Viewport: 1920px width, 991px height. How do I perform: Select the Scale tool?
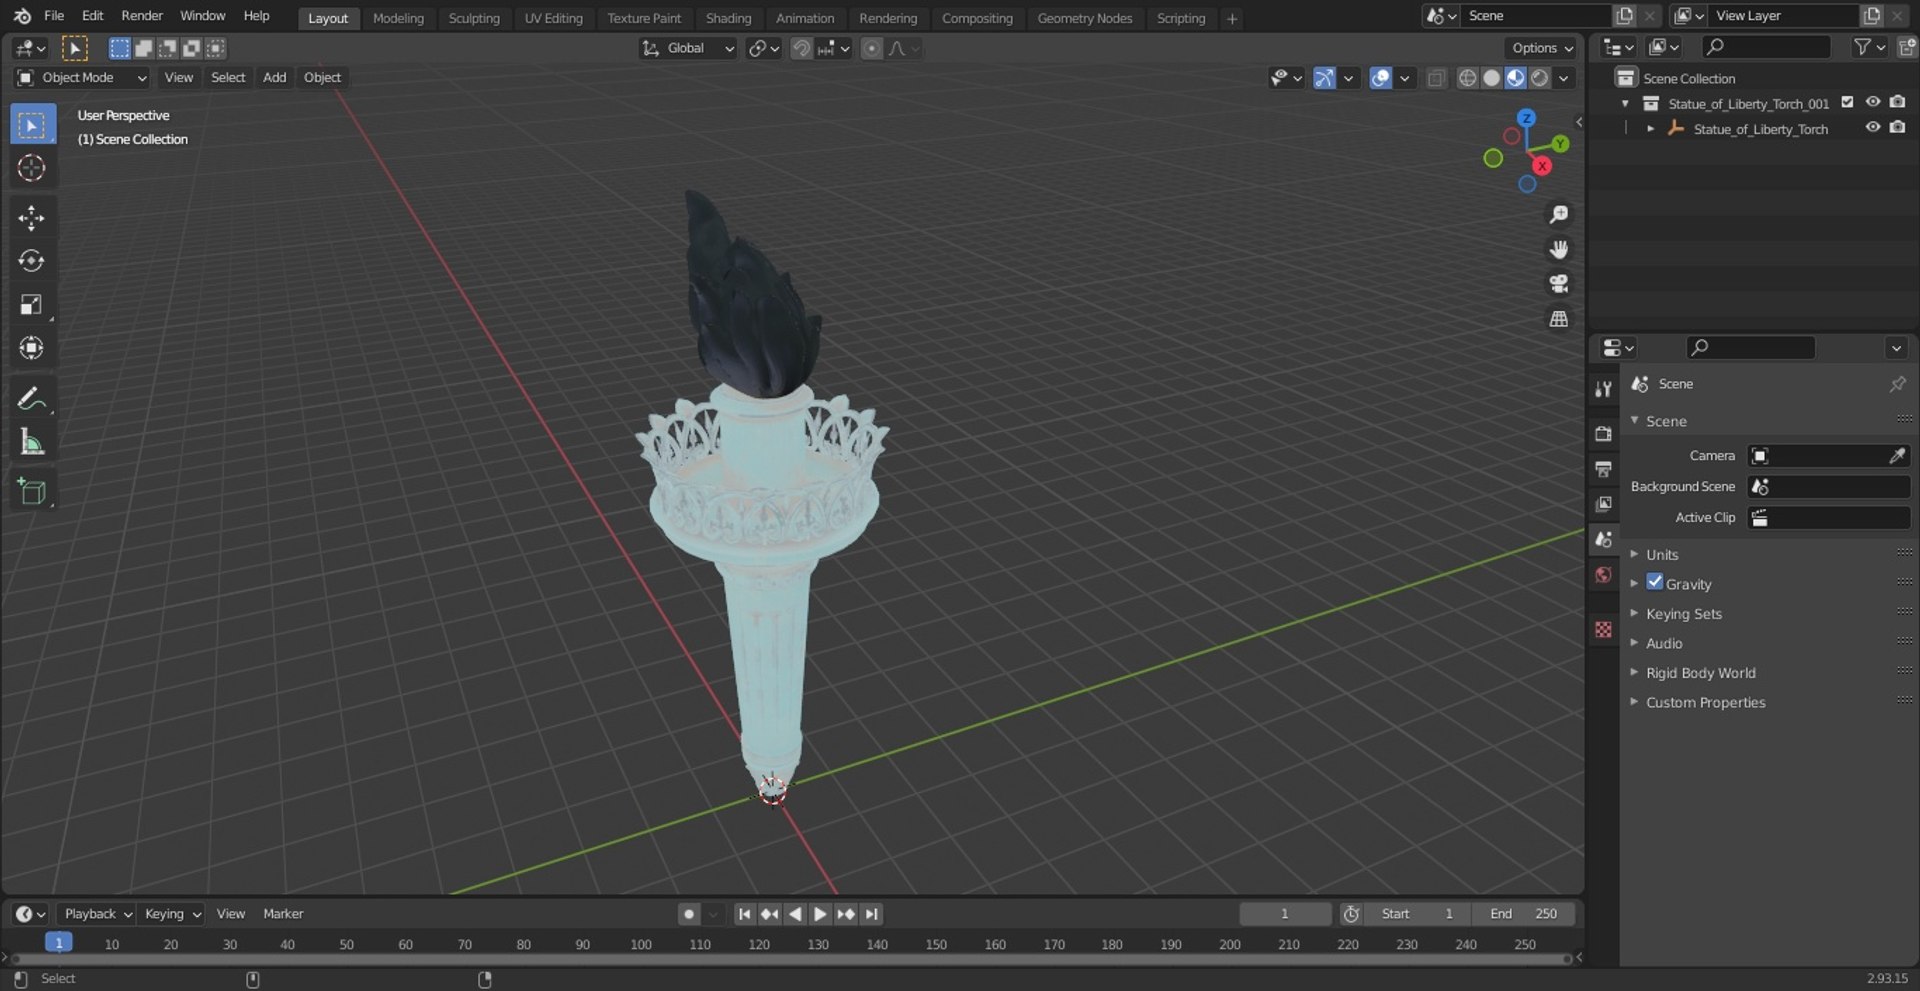click(x=31, y=305)
